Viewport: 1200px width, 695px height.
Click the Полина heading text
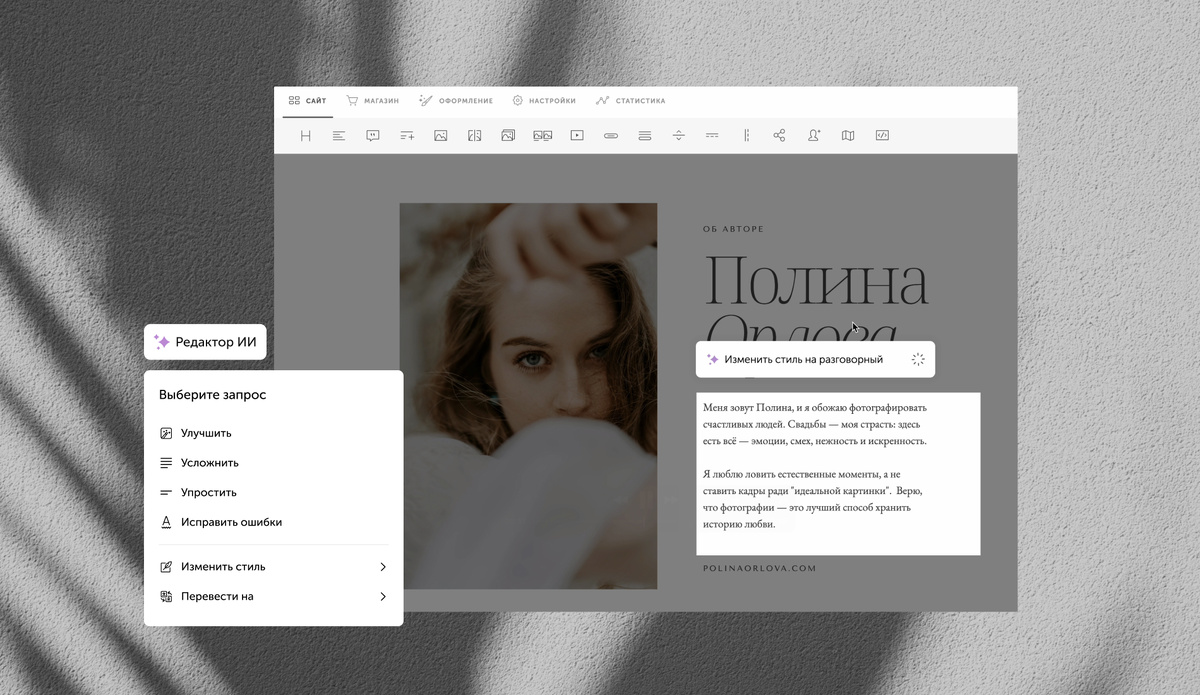[x=816, y=281]
